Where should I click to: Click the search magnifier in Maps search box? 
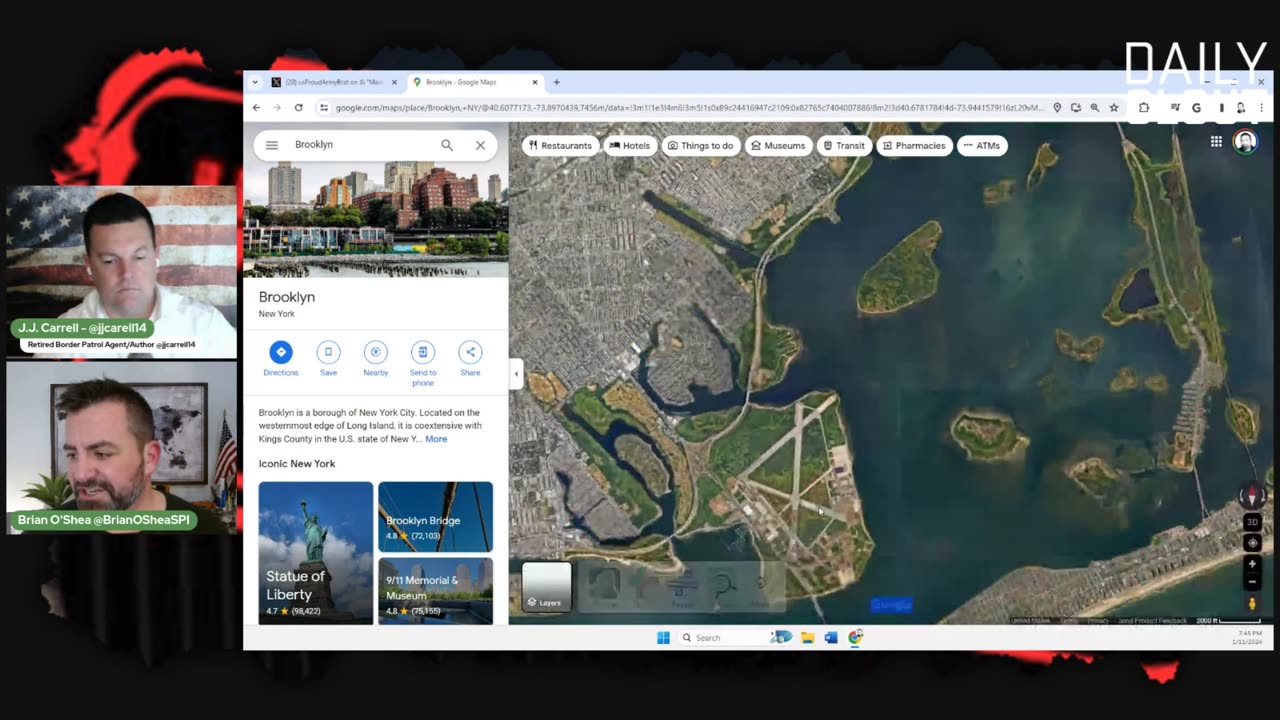447,145
